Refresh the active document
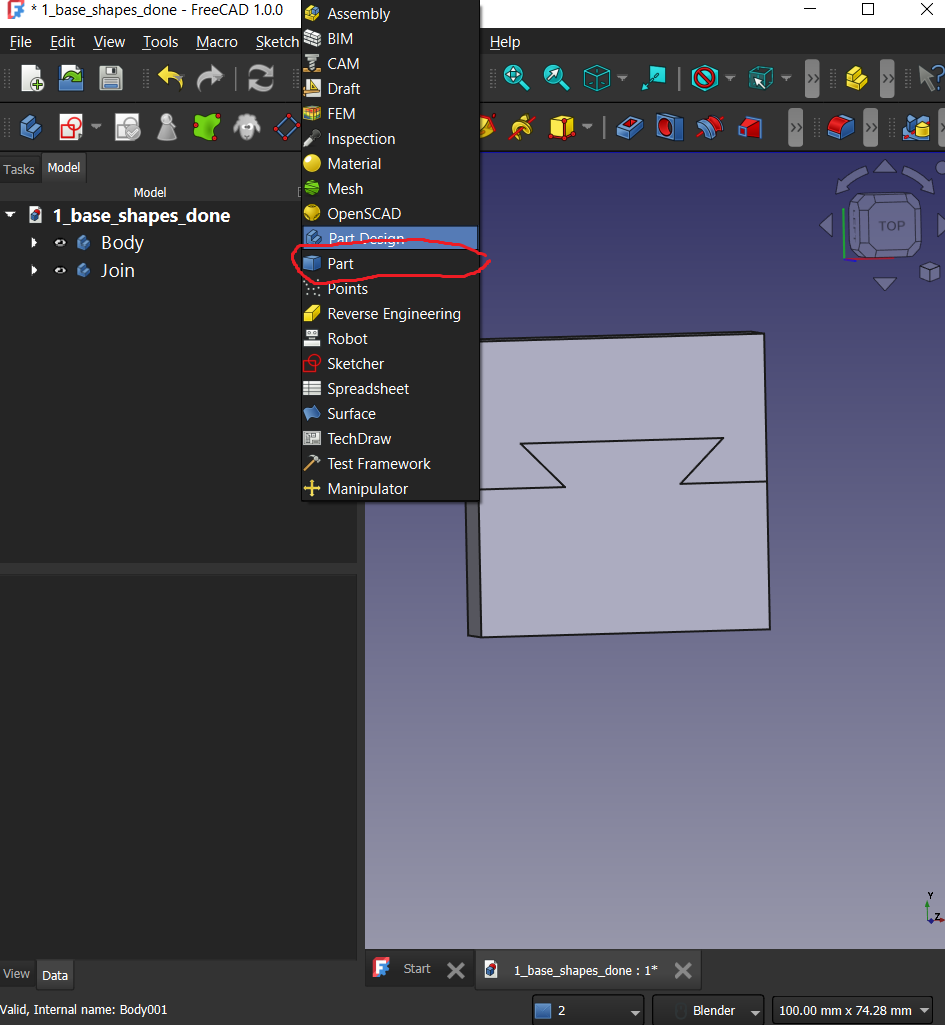The image size is (945, 1025). tap(260, 77)
